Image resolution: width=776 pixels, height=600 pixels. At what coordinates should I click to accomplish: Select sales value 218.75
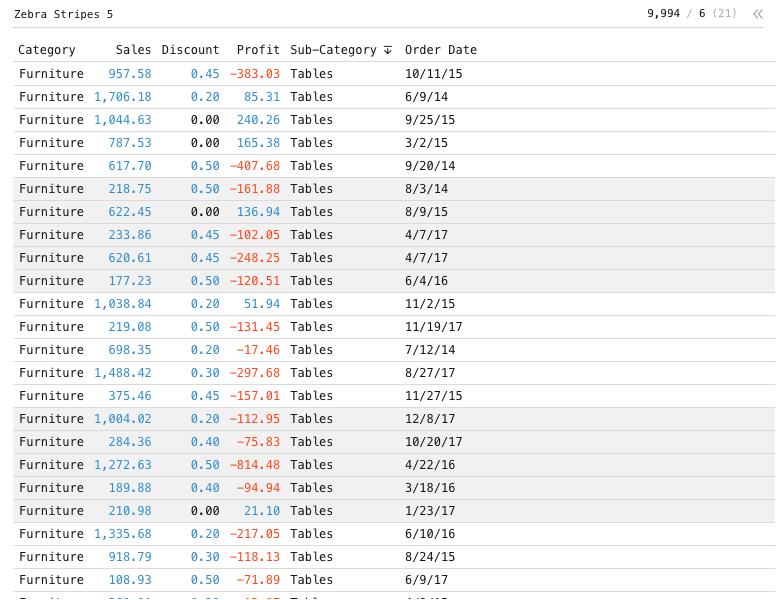point(130,189)
